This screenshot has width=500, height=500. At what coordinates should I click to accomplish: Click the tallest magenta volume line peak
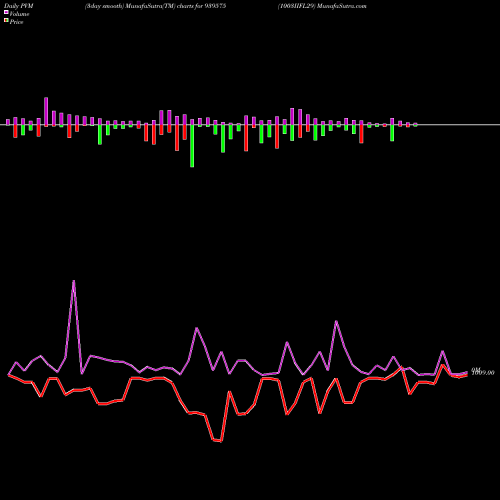coord(74,281)
